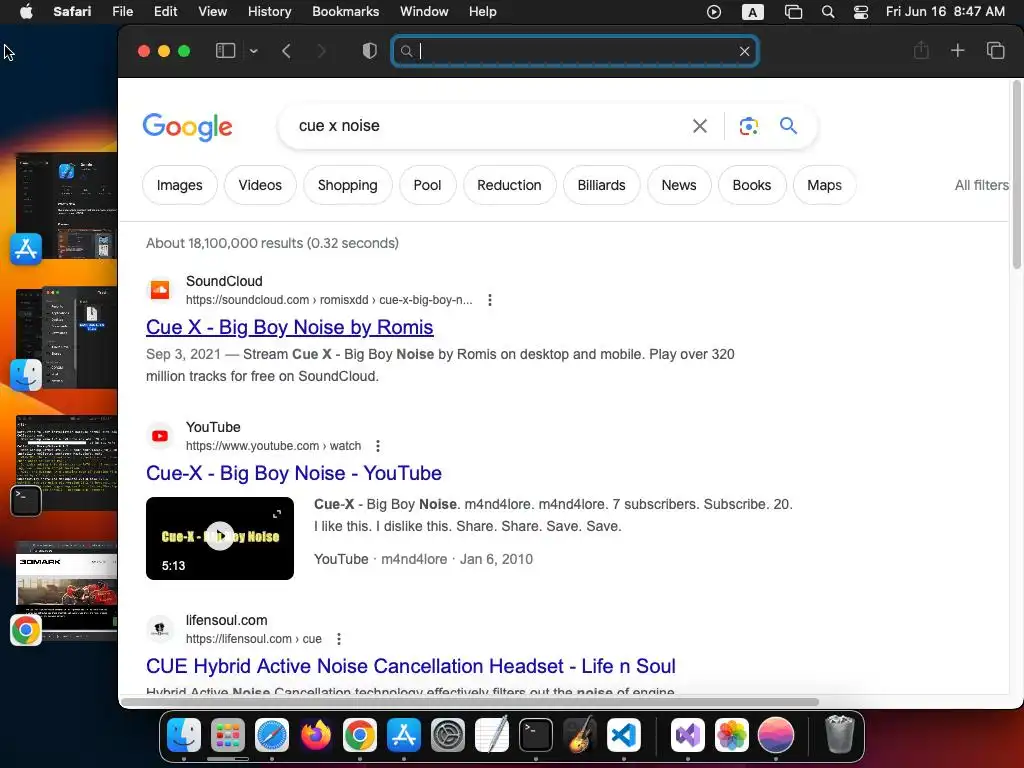The width and height of the screenshot is (1024, 768).
Task: Clear the Google search query
Action: click(x=699, y=126)
